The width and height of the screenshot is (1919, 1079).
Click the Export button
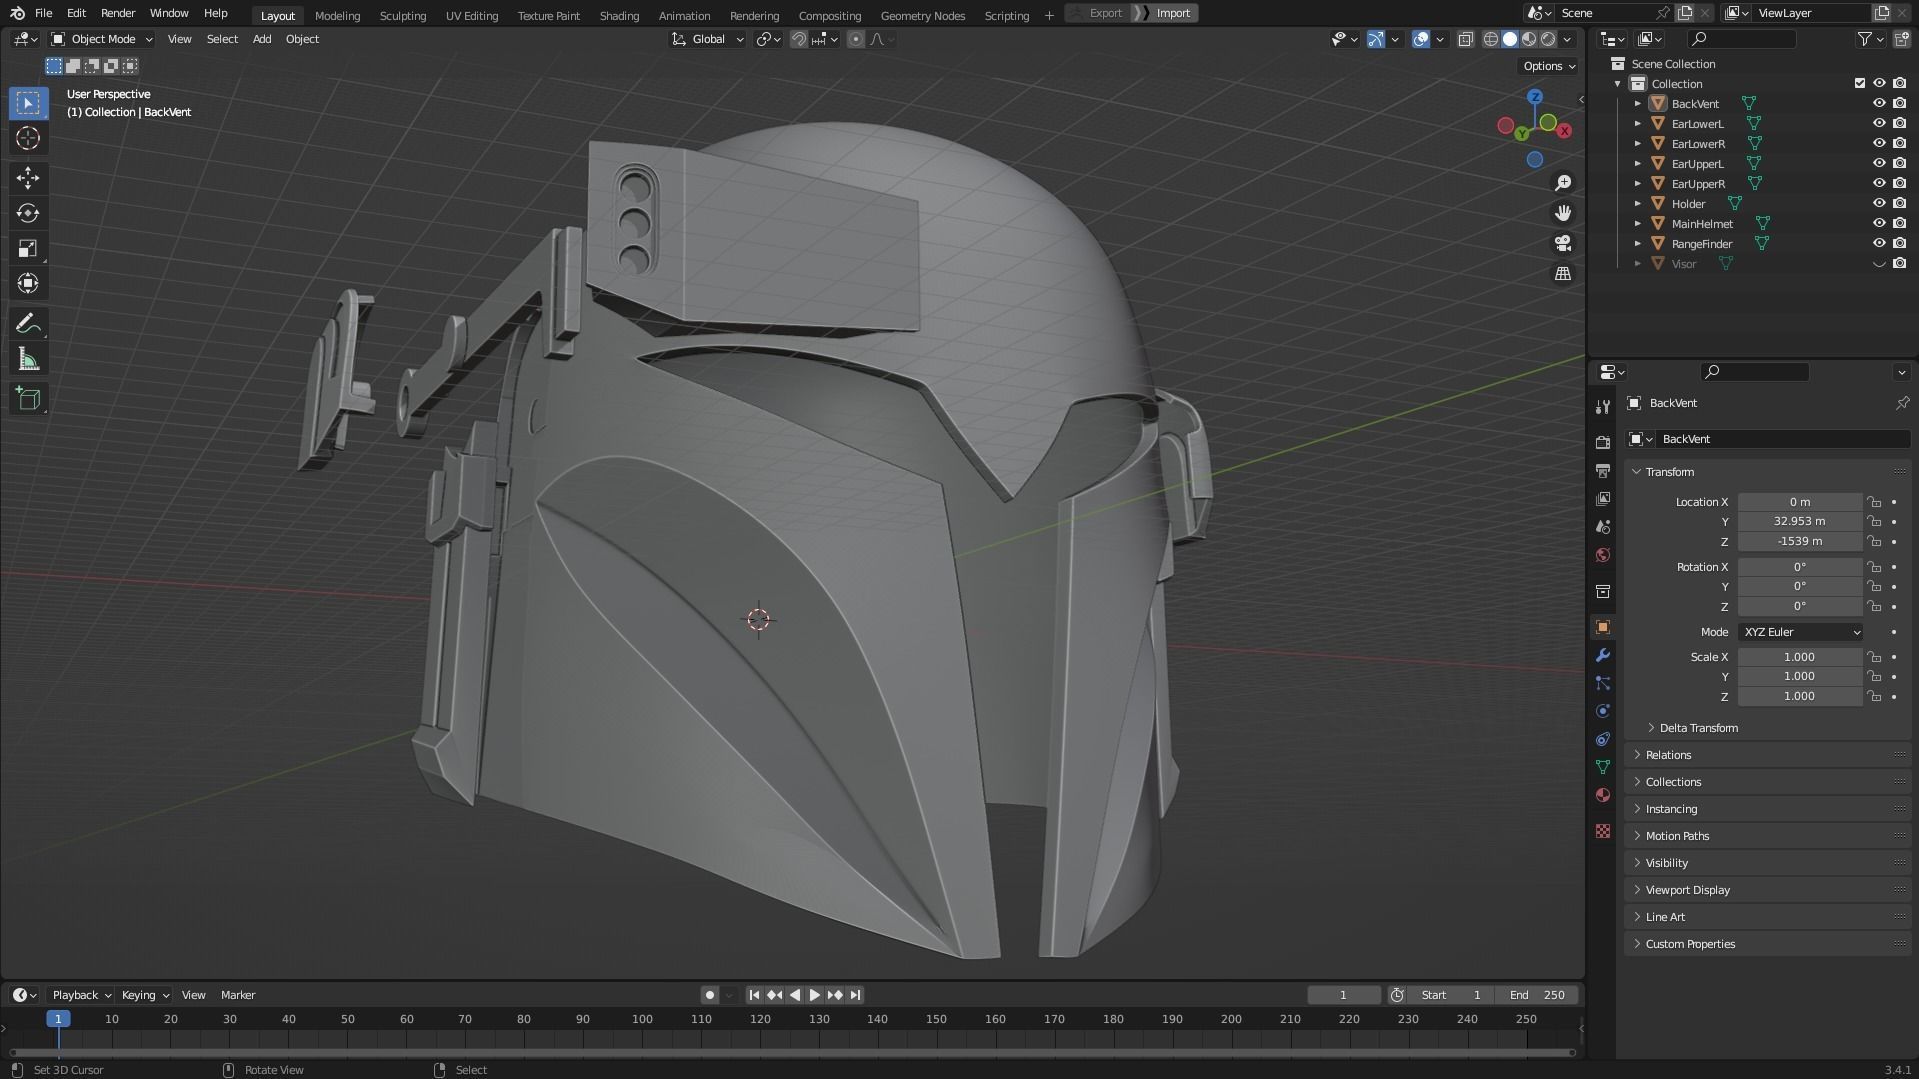tap(1098, 13)
